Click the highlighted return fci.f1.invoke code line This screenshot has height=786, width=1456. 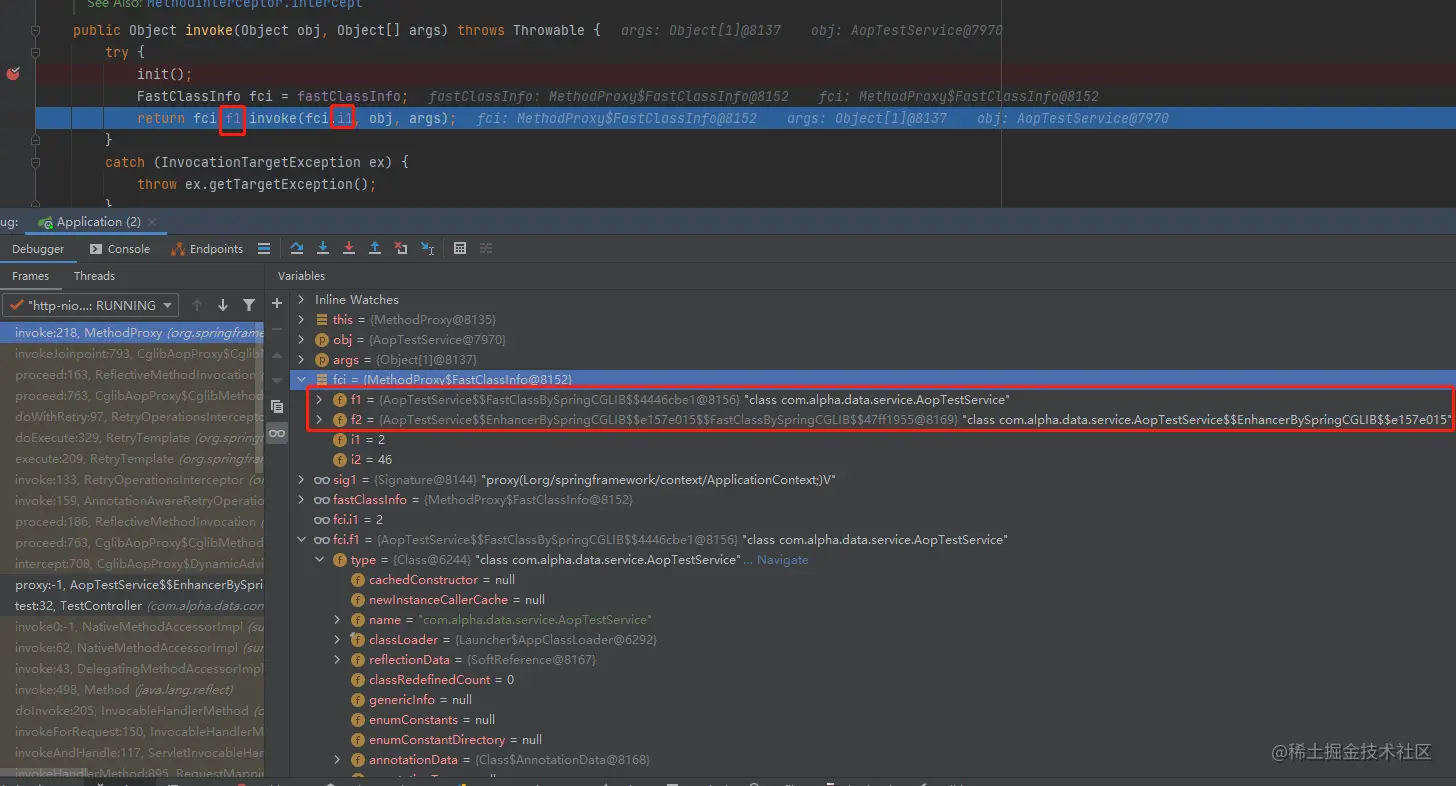pyautogui.click(x=745, y=118)
